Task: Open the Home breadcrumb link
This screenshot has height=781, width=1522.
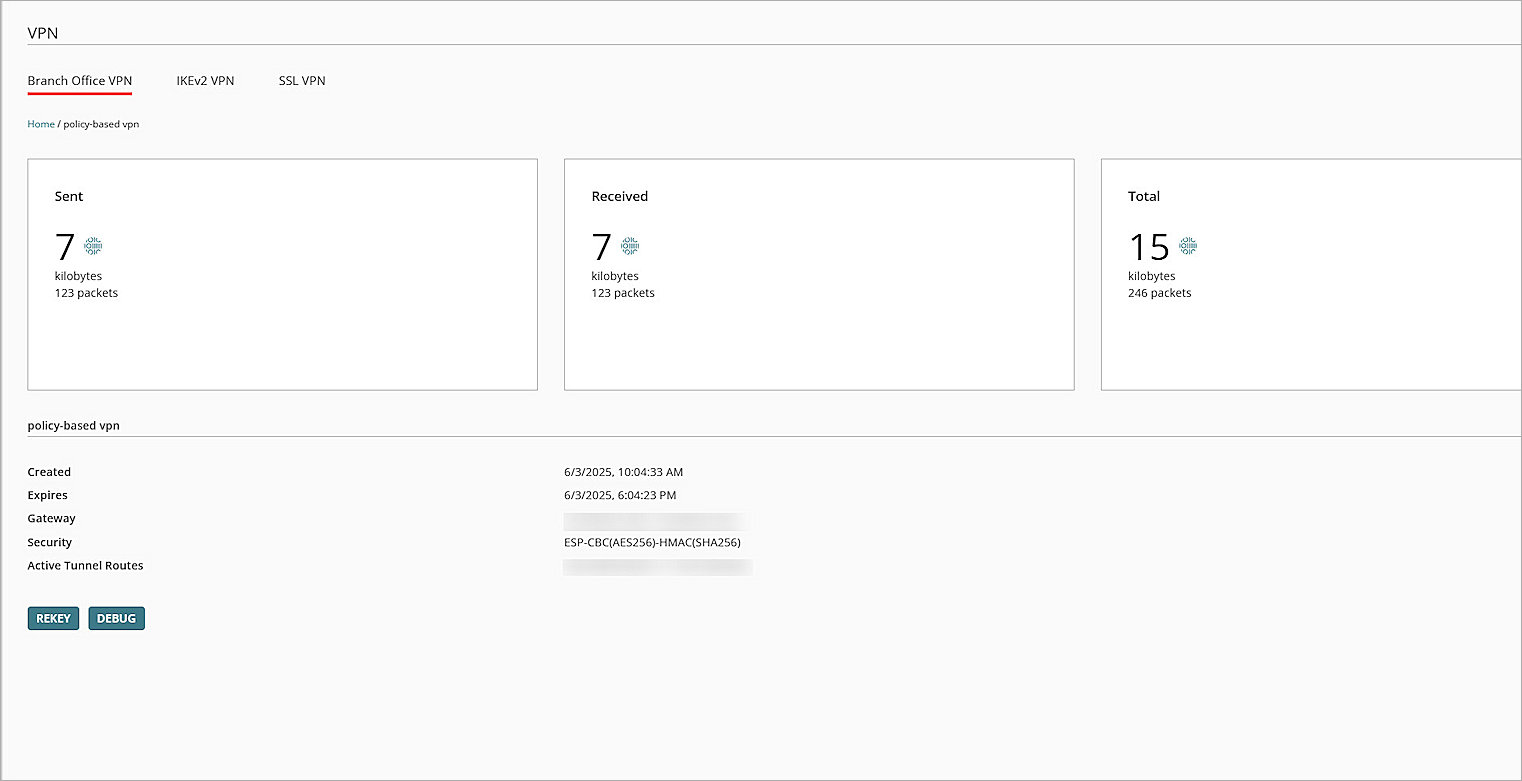Action: coord(41,123)
